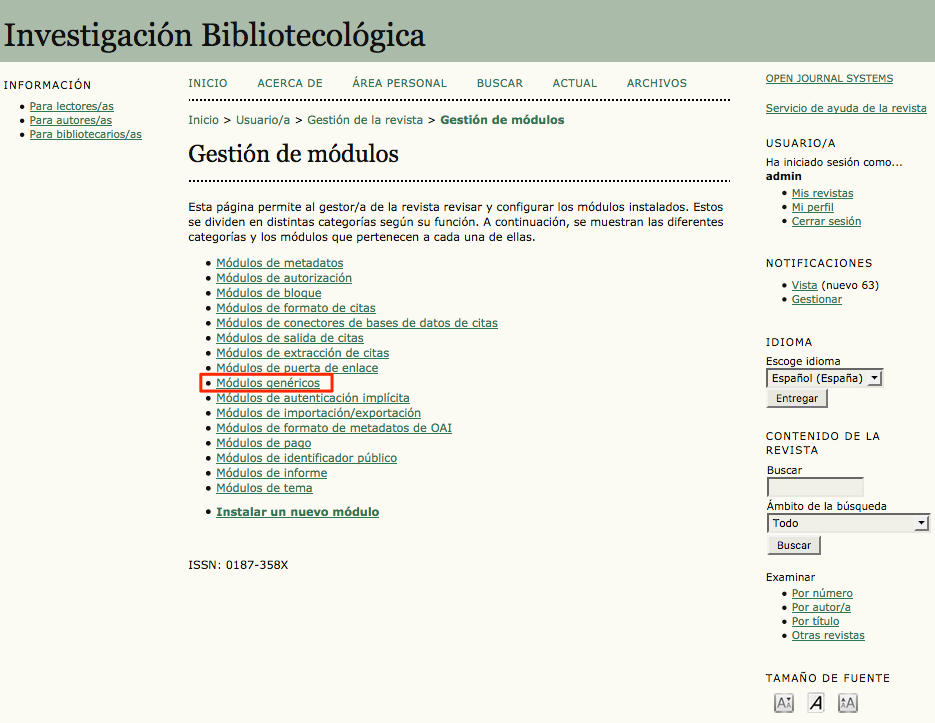Click the default font size icon

point(816,703)
